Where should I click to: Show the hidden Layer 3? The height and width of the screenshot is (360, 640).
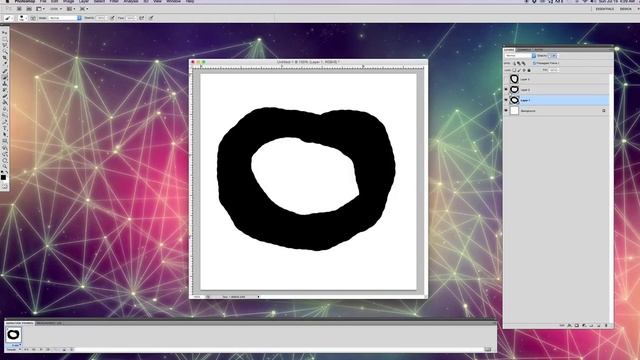click(506, 79)
